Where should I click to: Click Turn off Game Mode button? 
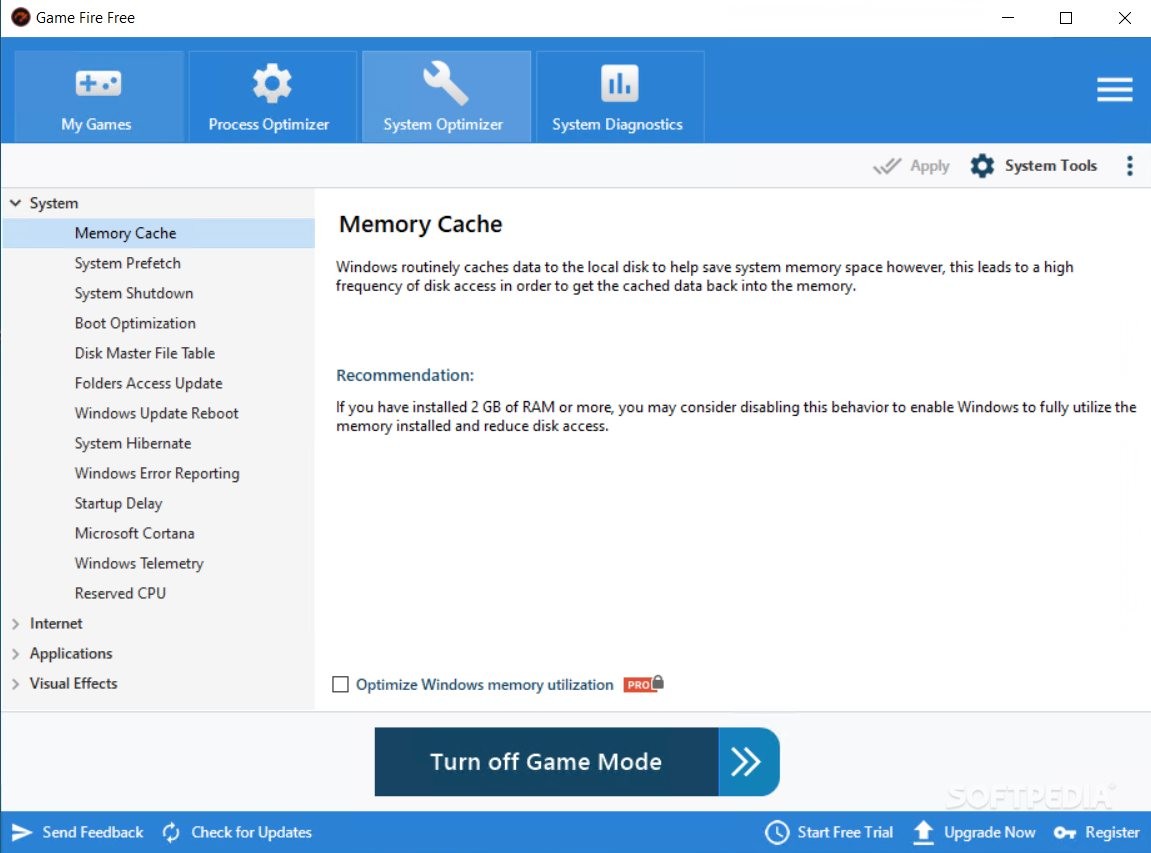coord(546,762)
